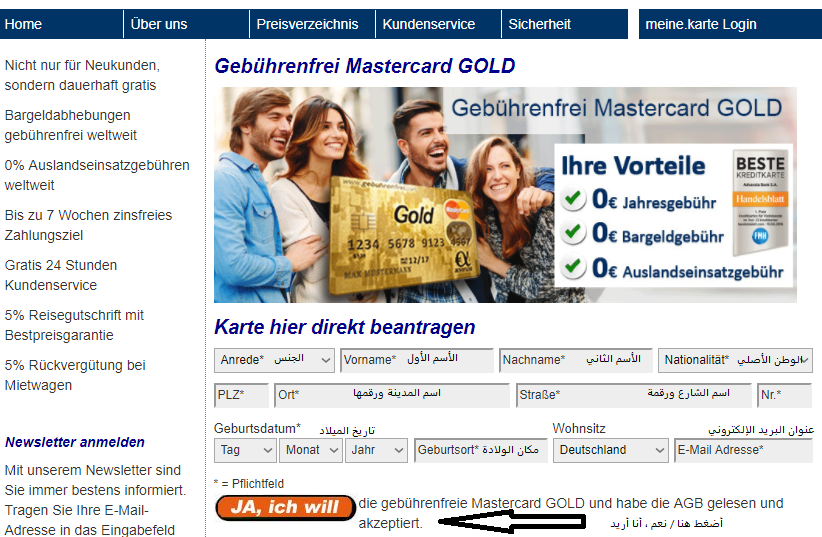Click '0% Auslandseinsatzgebühren weltweit' sidebar text

pyautogui.click(x=97, y=175)
